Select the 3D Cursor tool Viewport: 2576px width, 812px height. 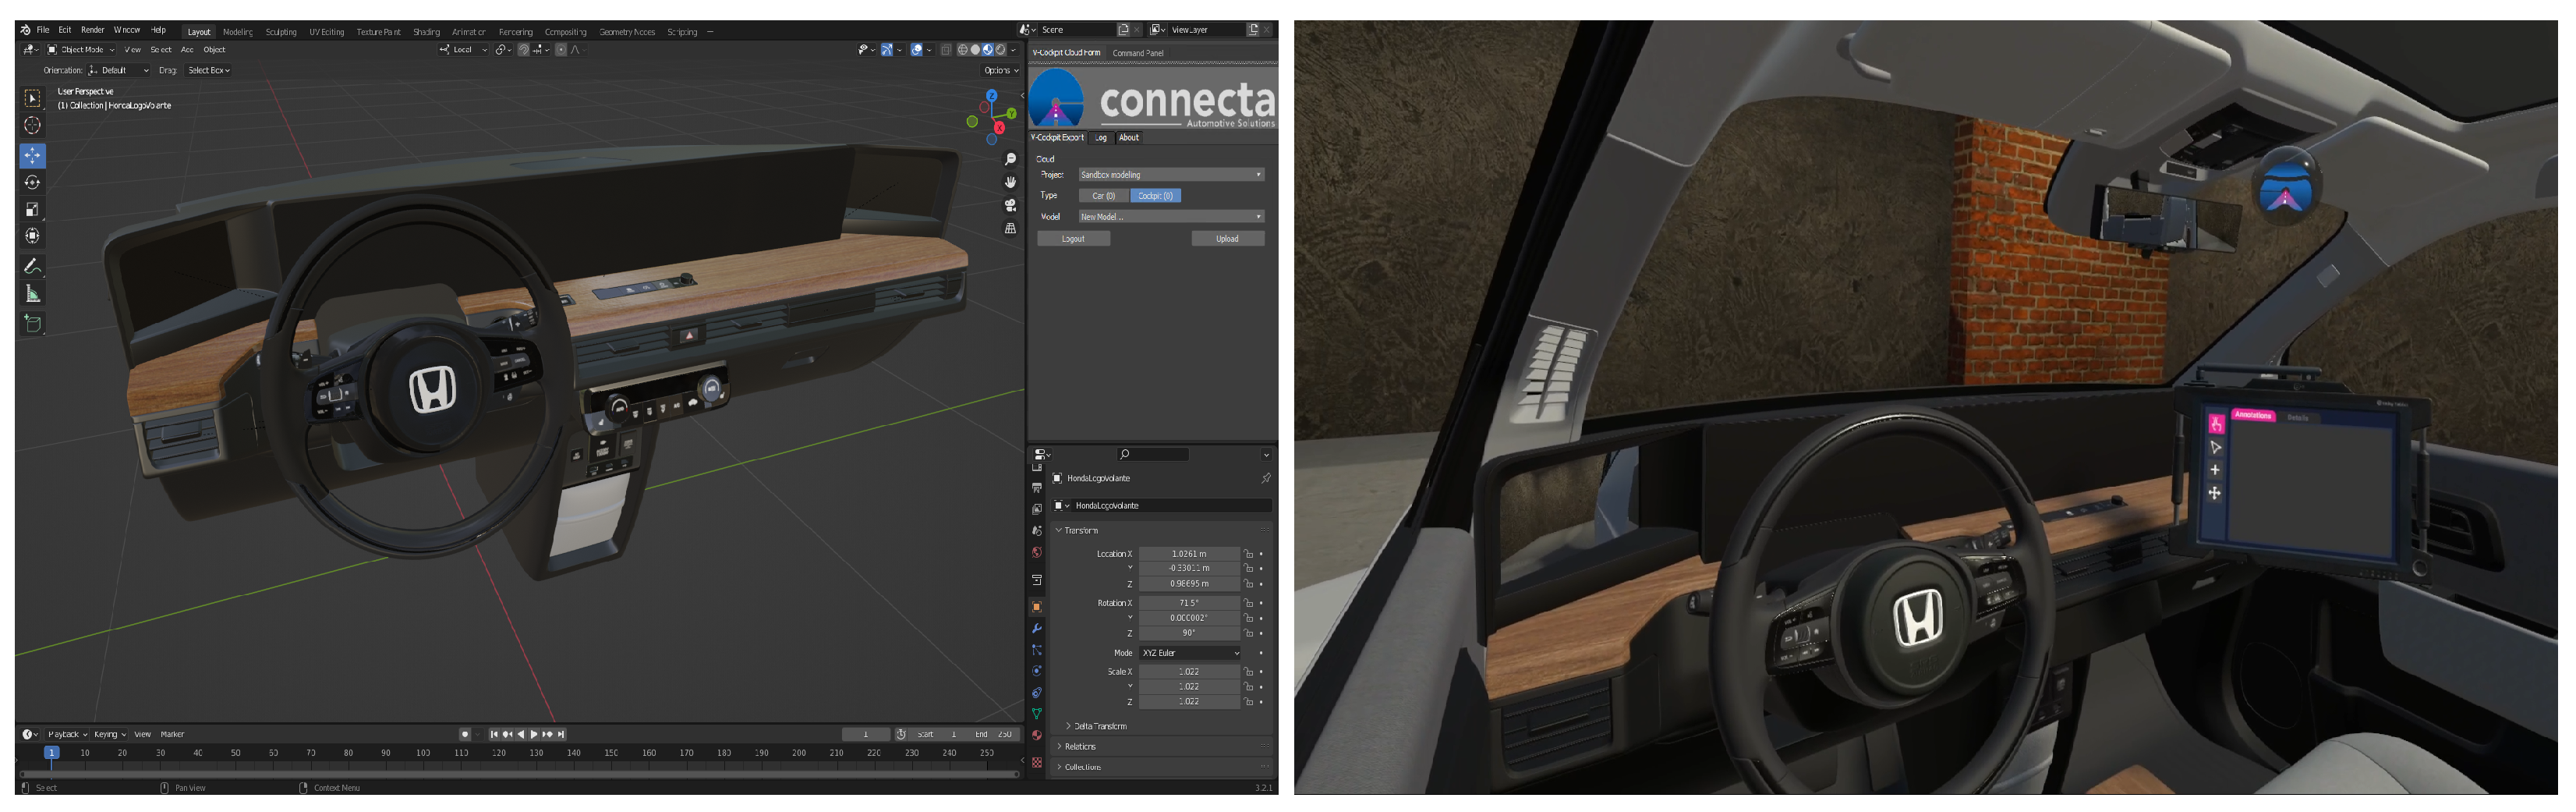point(32,125)
